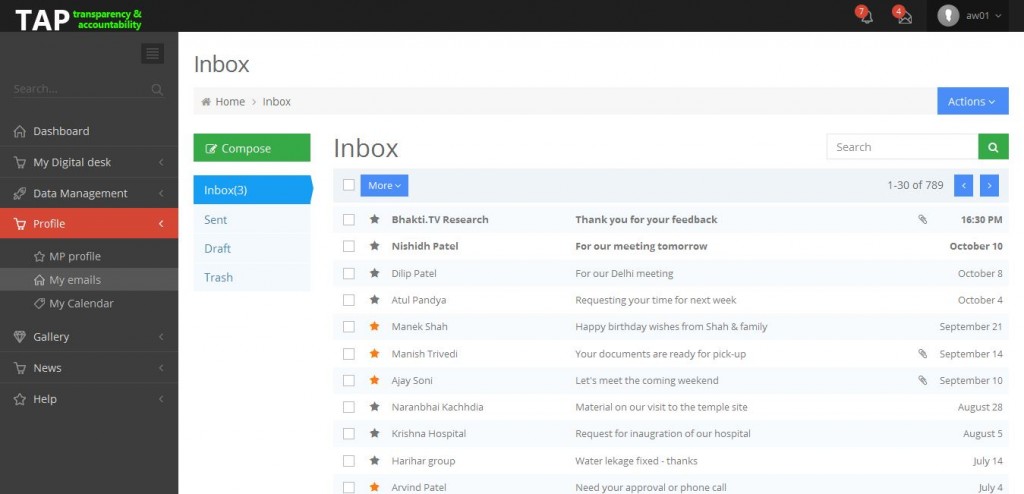Unstar the Manek Shah email
This screenshot has height=494, width=1024.
pos(374,327)
